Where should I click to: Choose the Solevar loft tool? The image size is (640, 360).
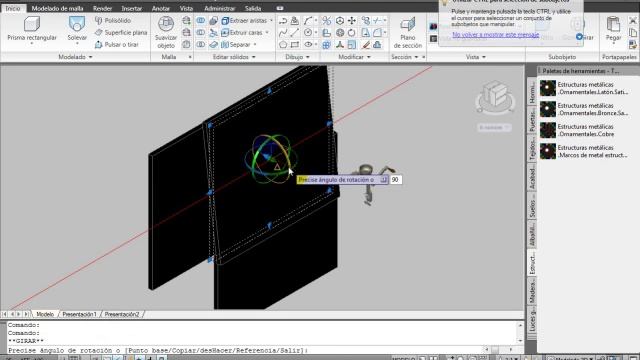[x=77, y=29]
